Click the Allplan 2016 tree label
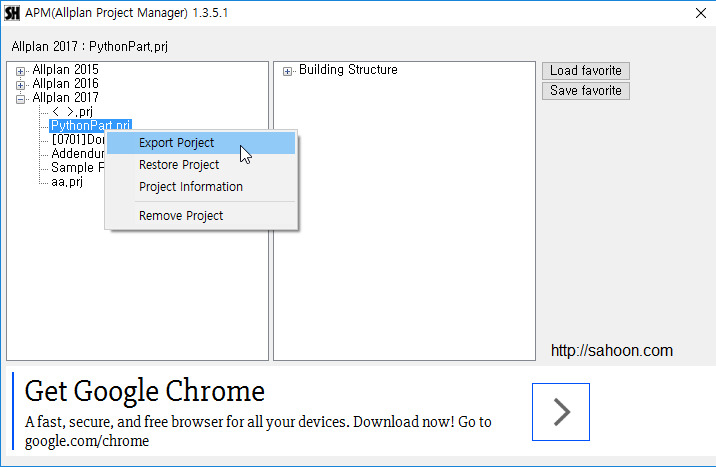This screenshot has width=716, height=467. click(x=65, y=84)
